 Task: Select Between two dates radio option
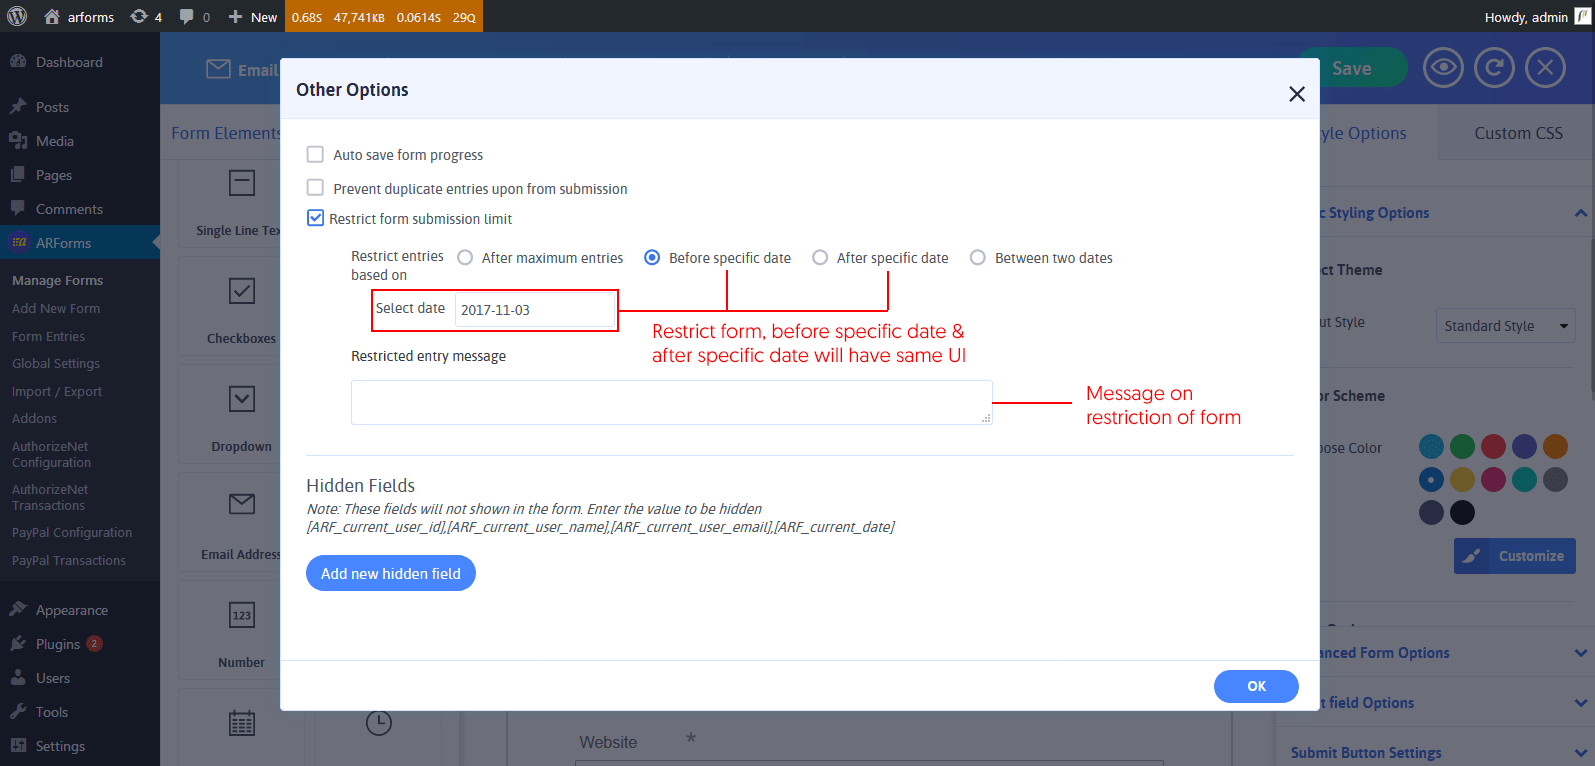978,257
